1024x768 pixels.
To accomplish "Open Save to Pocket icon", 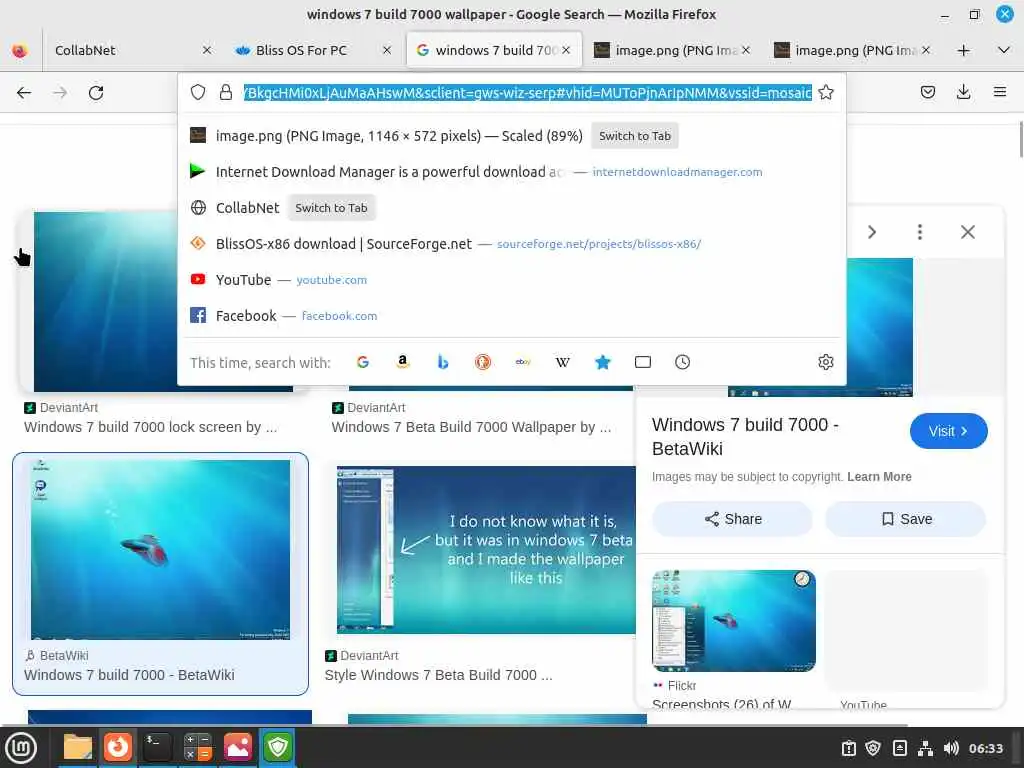I will click(927, 92).
